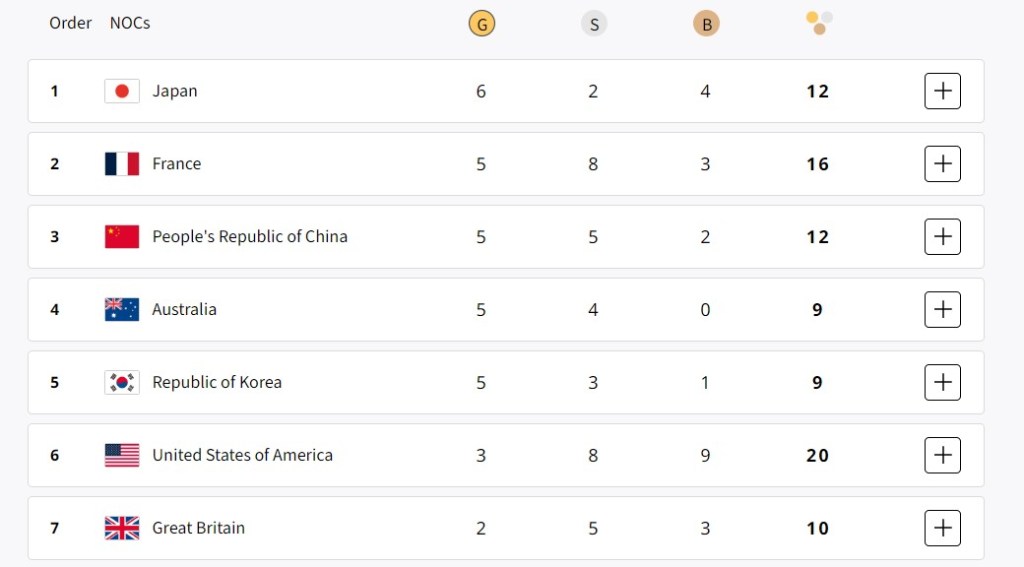Image resolution: width=1024 pixels, height=567 pixels.
Task: Click the France flag icon
Action: pos(122,164)
